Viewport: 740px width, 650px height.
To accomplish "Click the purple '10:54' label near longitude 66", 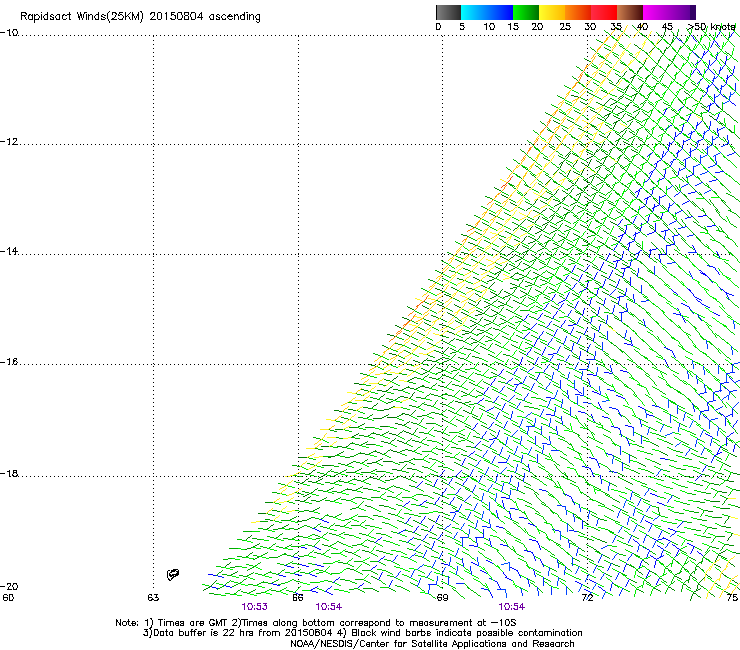I will pyautogui.click(x=328, y=607).
